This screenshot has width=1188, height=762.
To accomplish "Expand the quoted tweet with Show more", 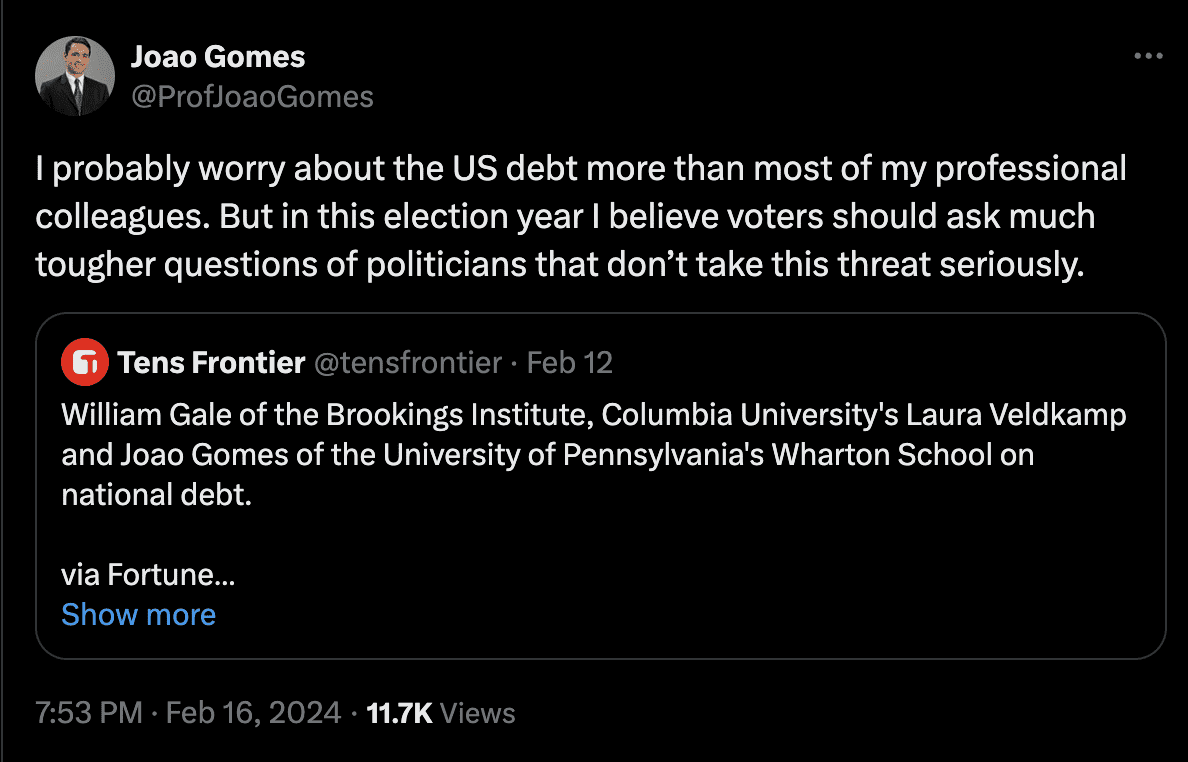I will [138, 614].
